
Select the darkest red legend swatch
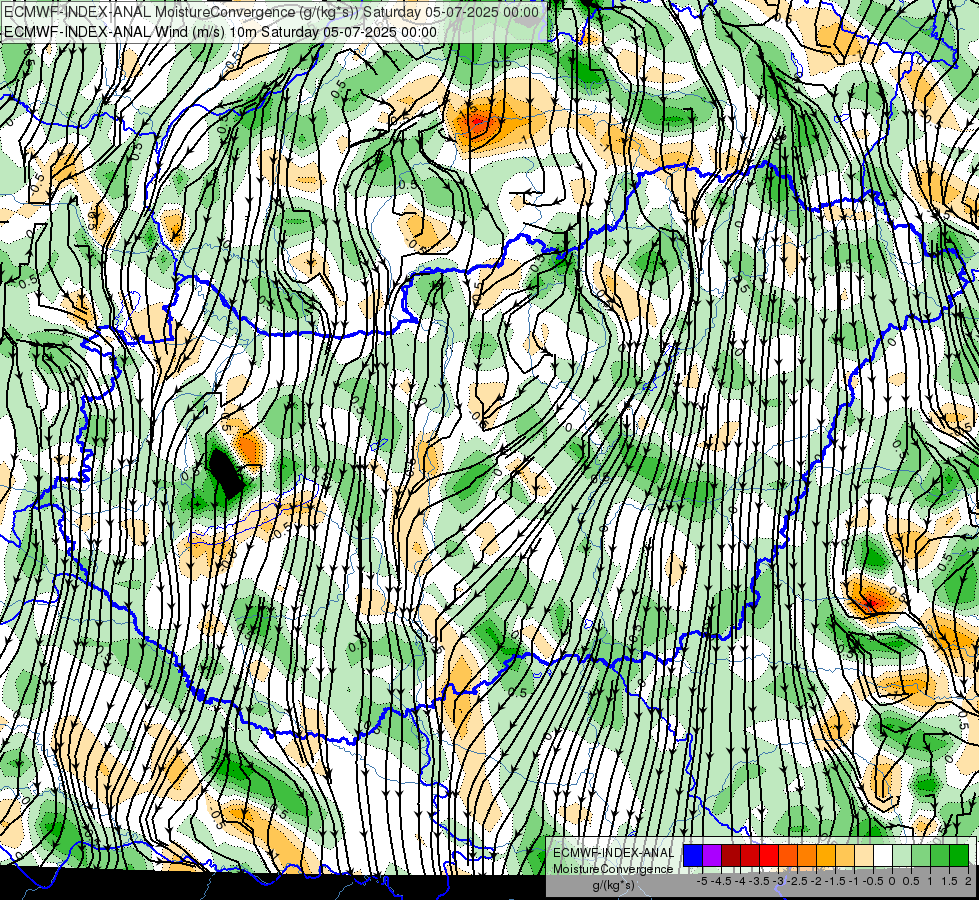731,855
